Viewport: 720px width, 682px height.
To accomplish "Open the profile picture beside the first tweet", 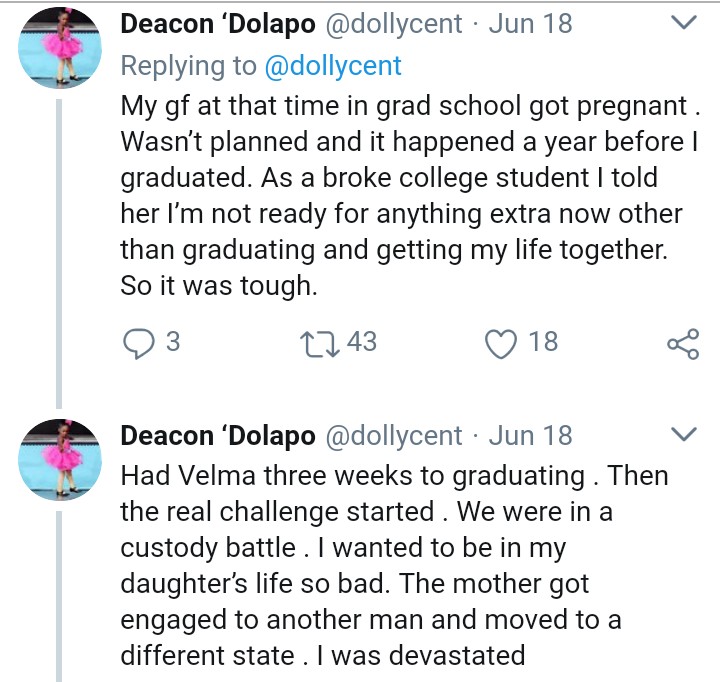I will (58, 48).
